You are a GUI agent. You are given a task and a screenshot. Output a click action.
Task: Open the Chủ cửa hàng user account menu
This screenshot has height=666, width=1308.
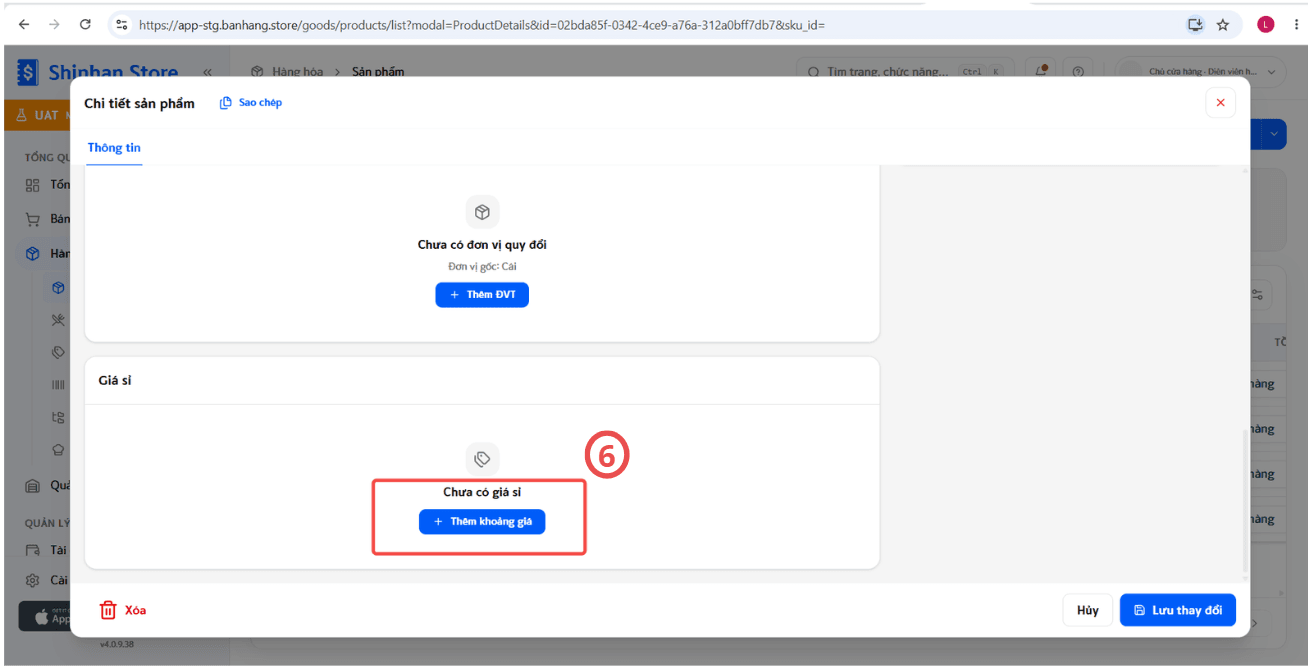[1200, 72]
